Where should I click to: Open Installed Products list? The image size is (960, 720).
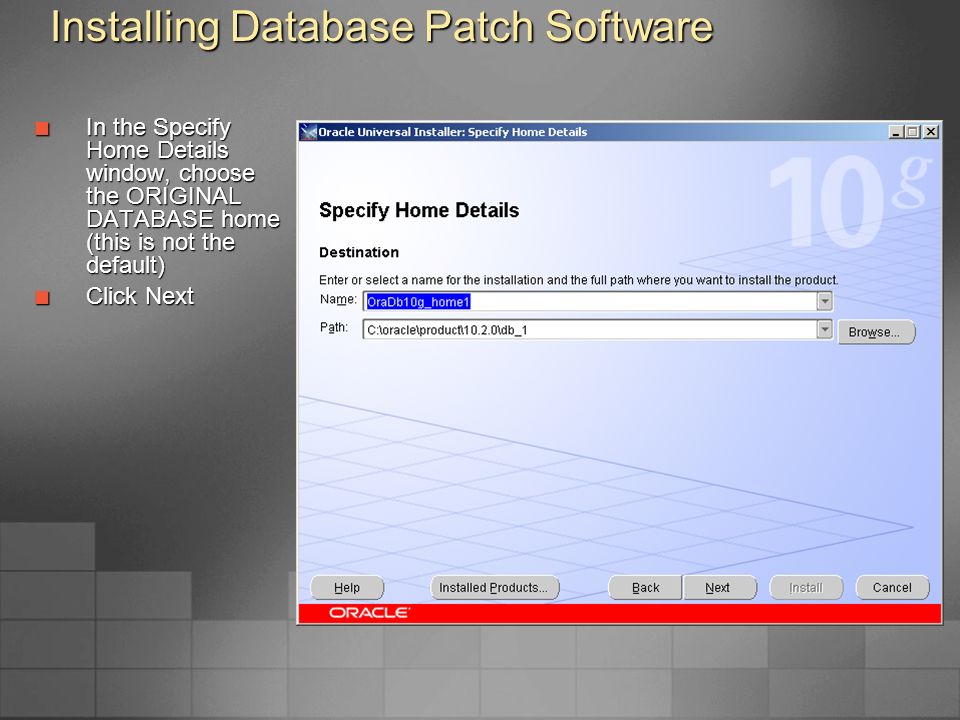click(495, 588)
